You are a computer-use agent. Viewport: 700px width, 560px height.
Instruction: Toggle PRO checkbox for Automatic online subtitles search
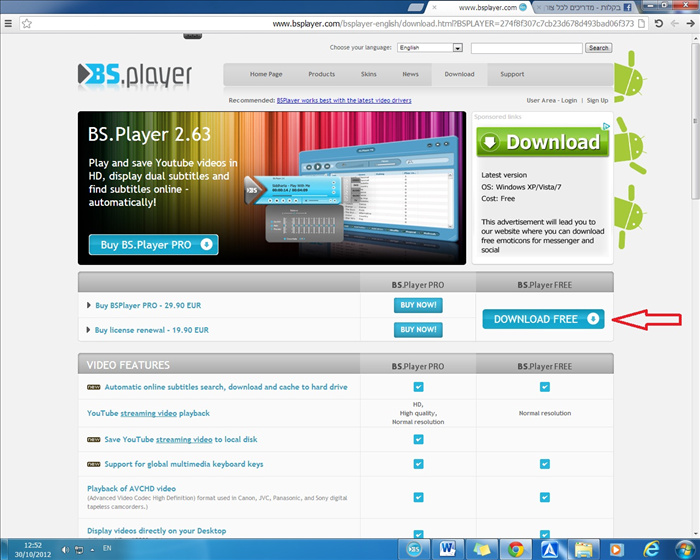point(418,387)
